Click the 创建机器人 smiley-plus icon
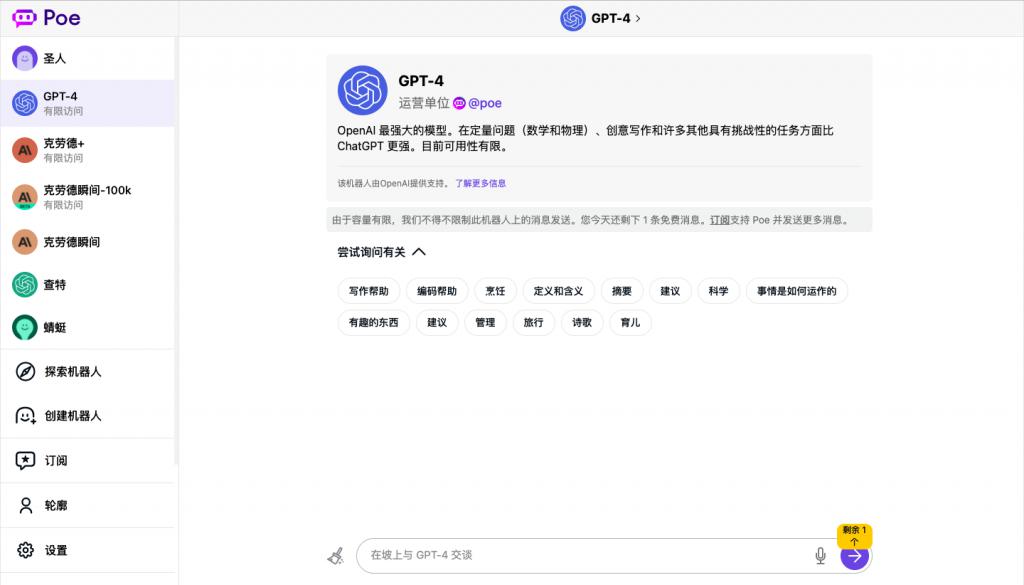This screenshot has width=1024, height=585. 25,416
